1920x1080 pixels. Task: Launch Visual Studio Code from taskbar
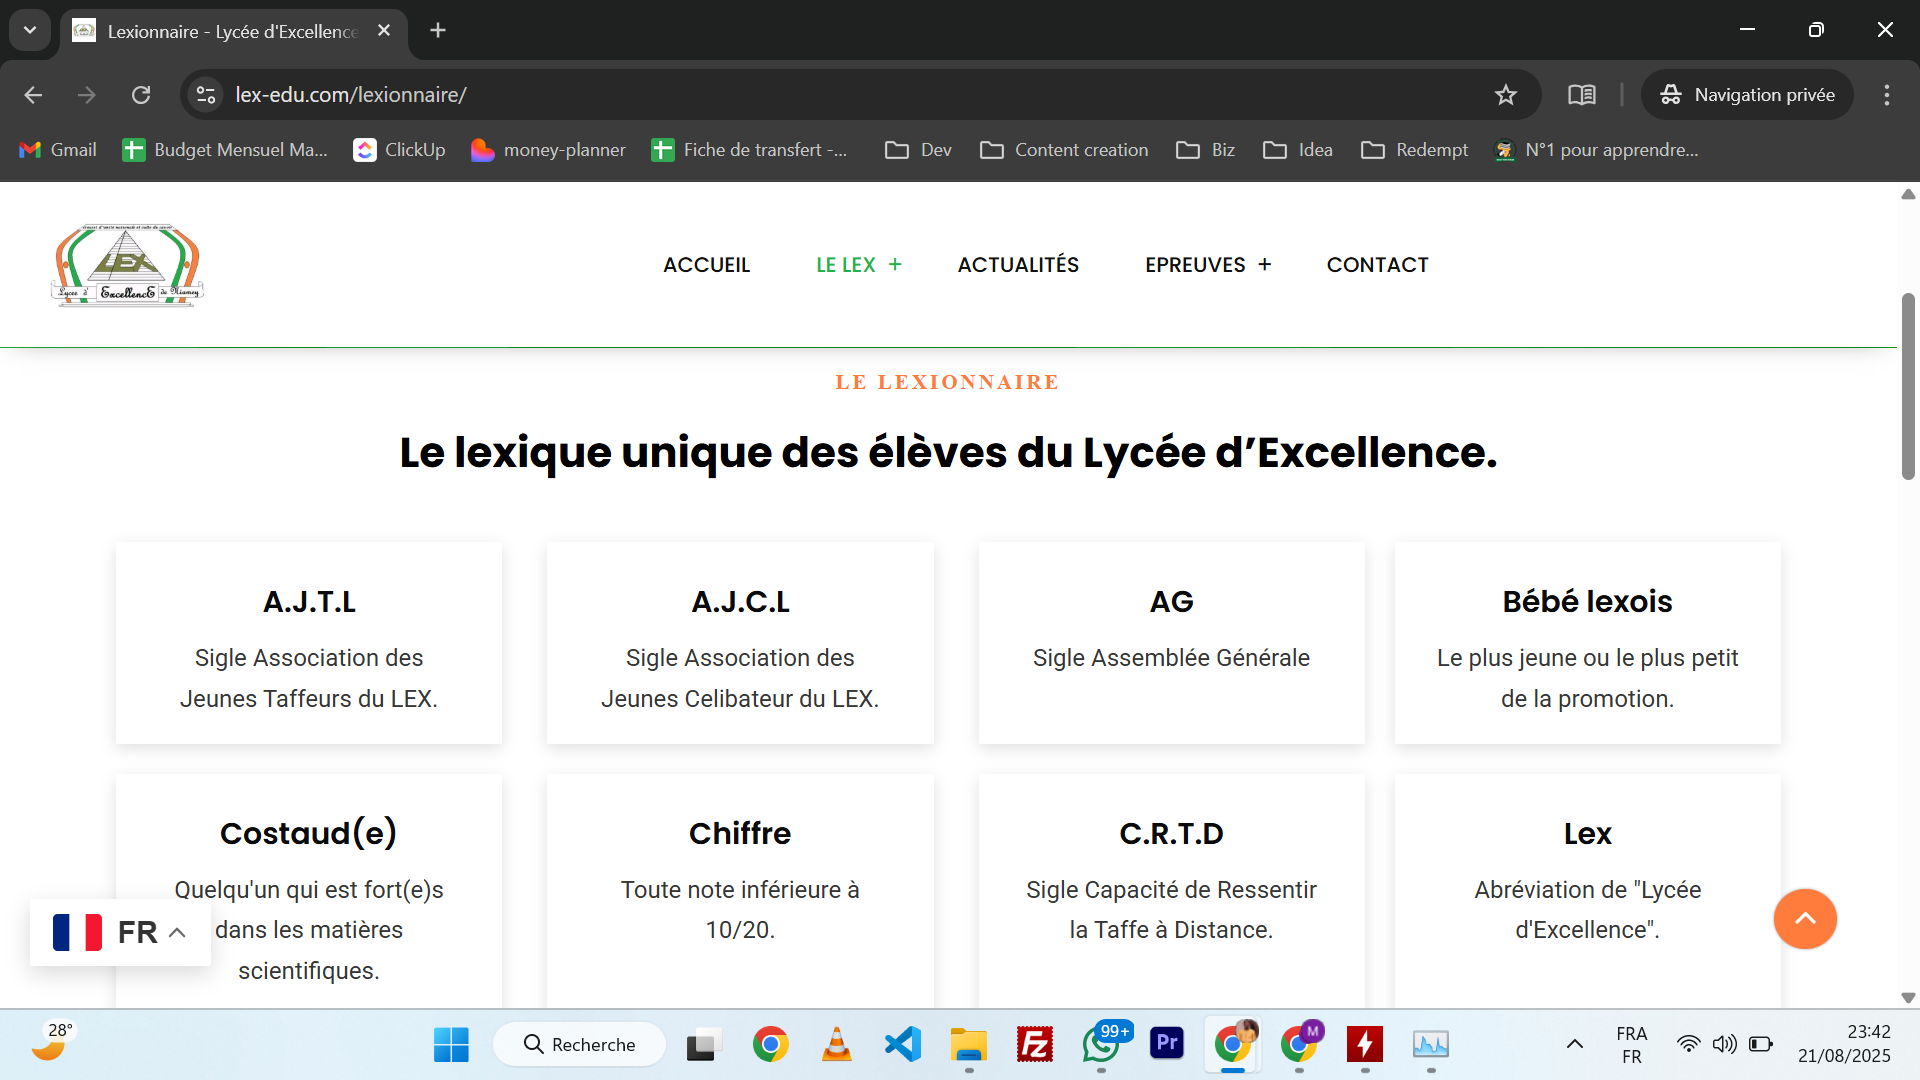[x=902, y=1044]
